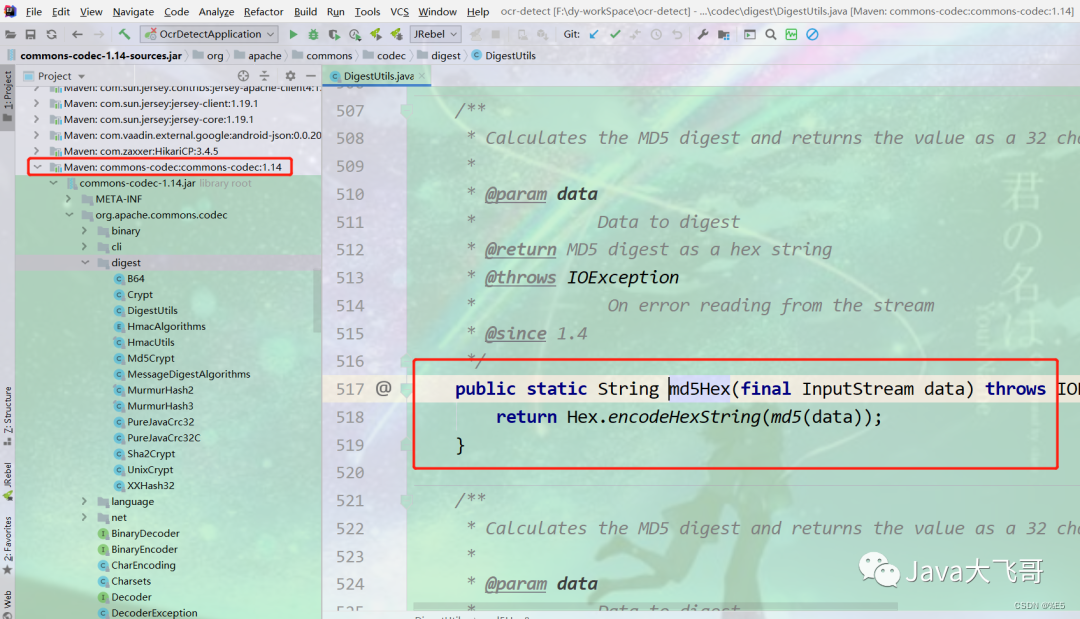Collapse the digest package in Project tree
1080x619 pixels.
pos(85,262)
